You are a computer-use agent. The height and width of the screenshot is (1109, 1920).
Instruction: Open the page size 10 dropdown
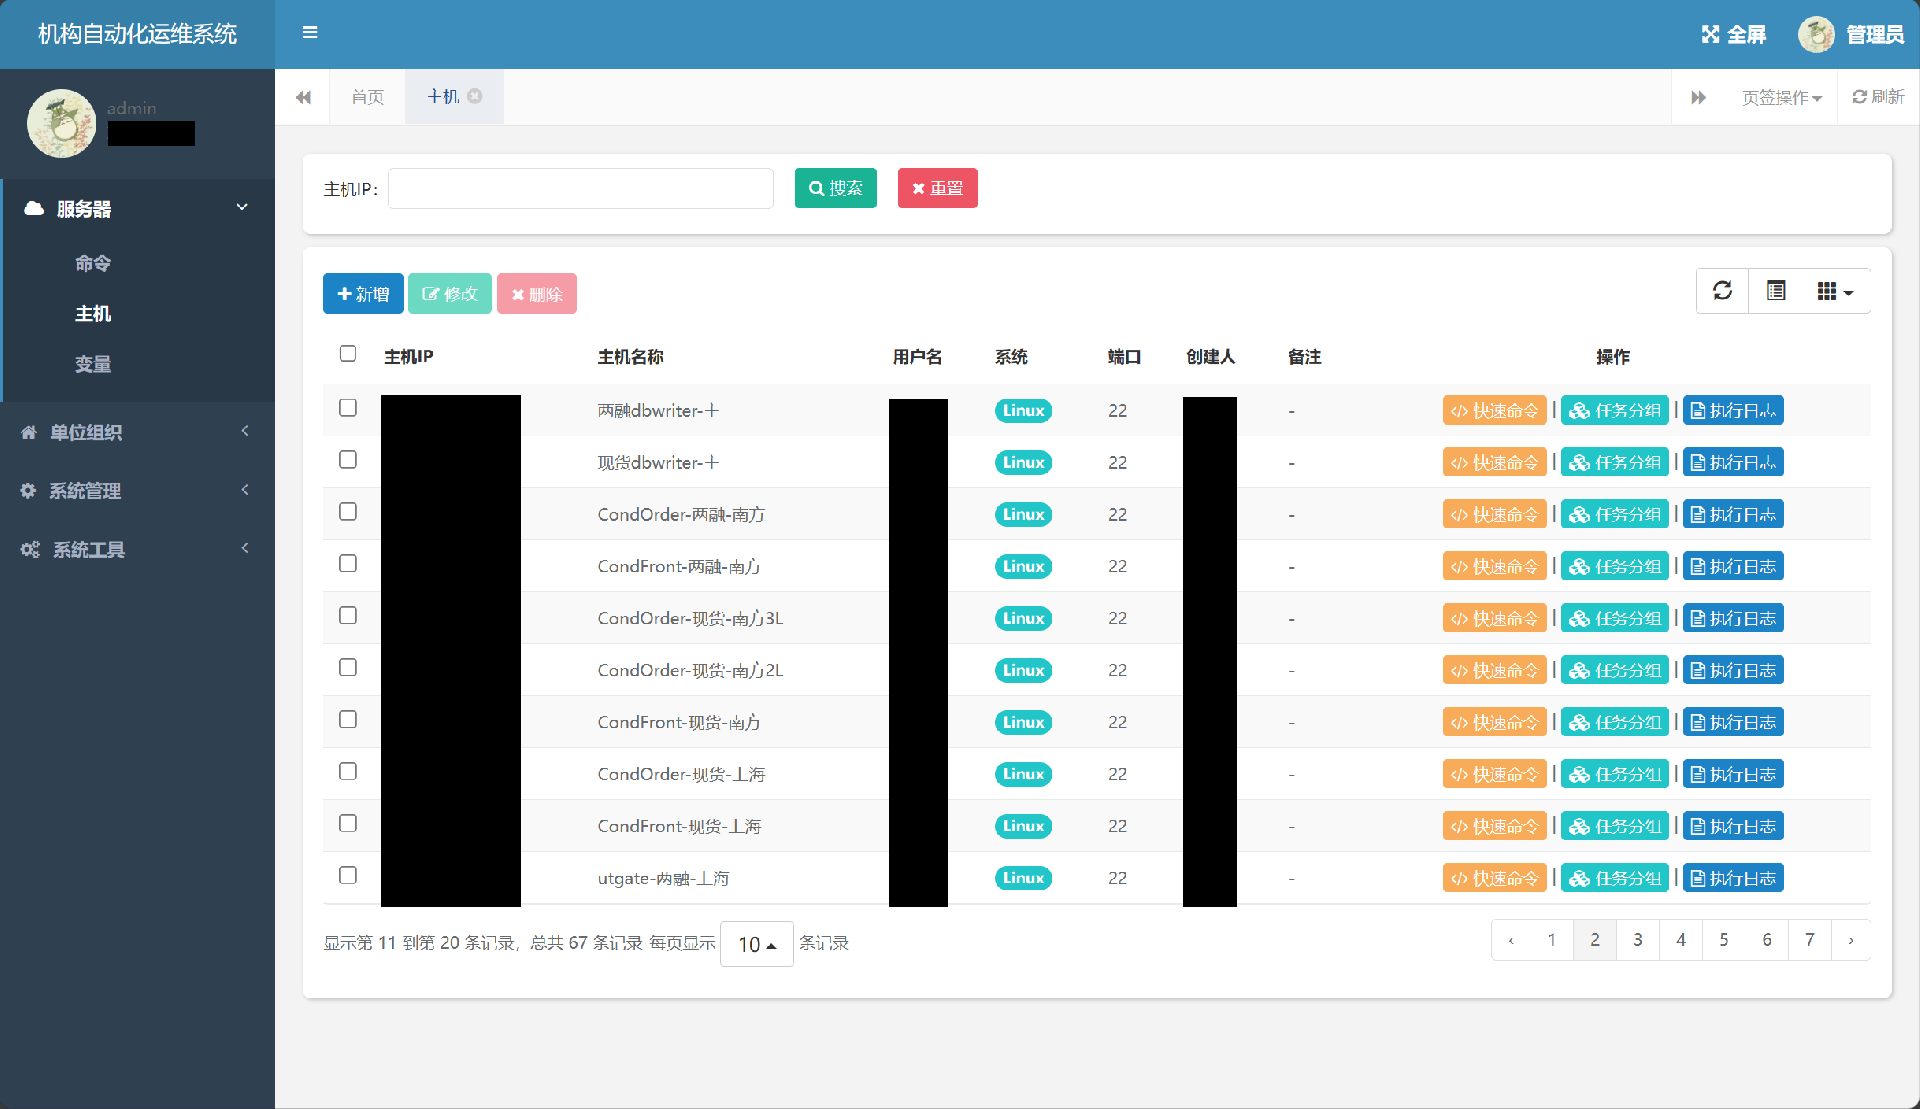click(756, 944)
